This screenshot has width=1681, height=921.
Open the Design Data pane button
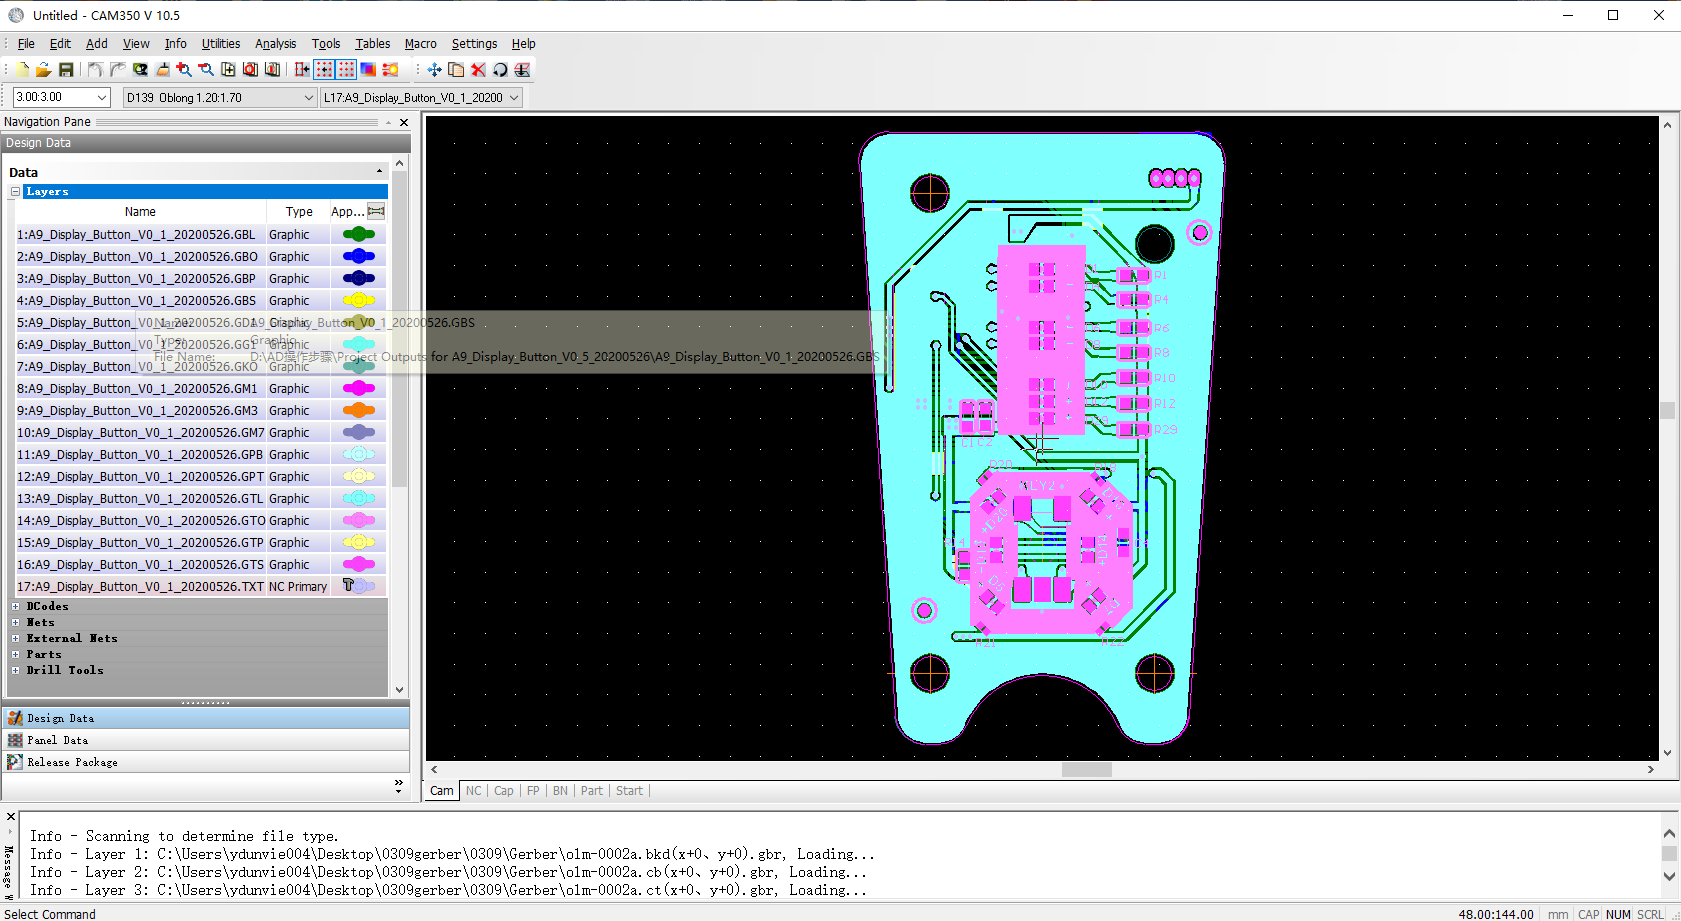click(x=205, y=718)
